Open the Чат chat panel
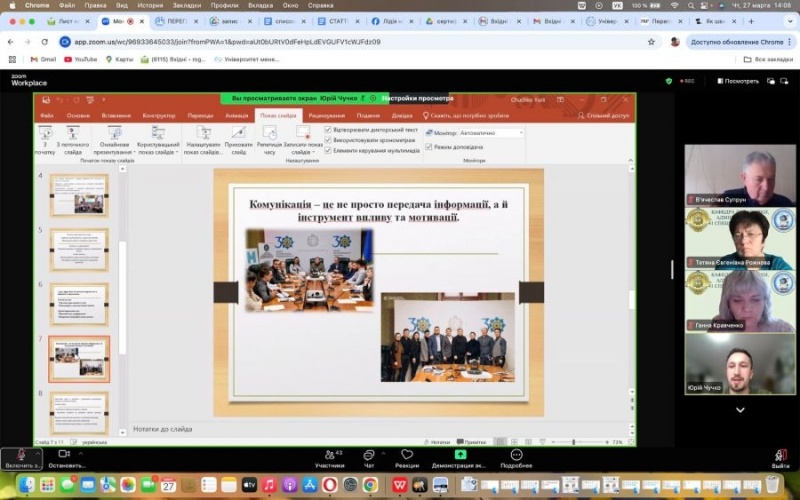Image resolution: width=800 pixels, height=500 pixels. point(369,455)
